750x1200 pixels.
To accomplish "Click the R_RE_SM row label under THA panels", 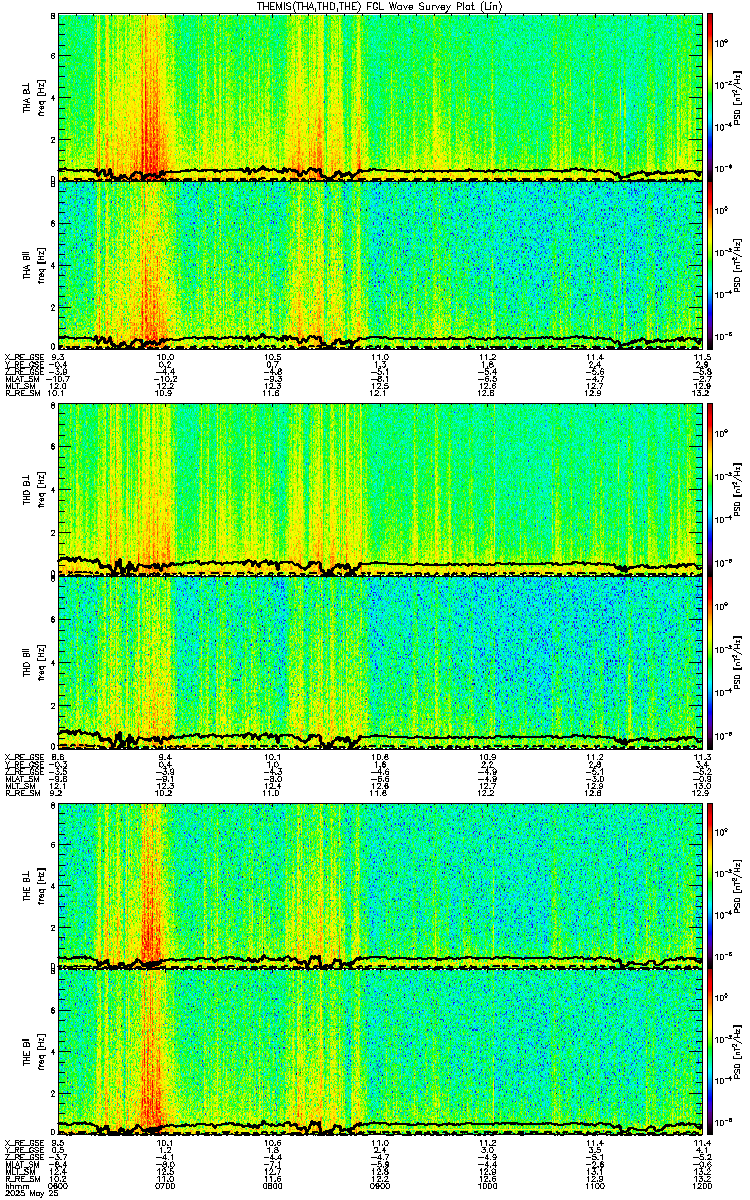I will click(21, 393).
